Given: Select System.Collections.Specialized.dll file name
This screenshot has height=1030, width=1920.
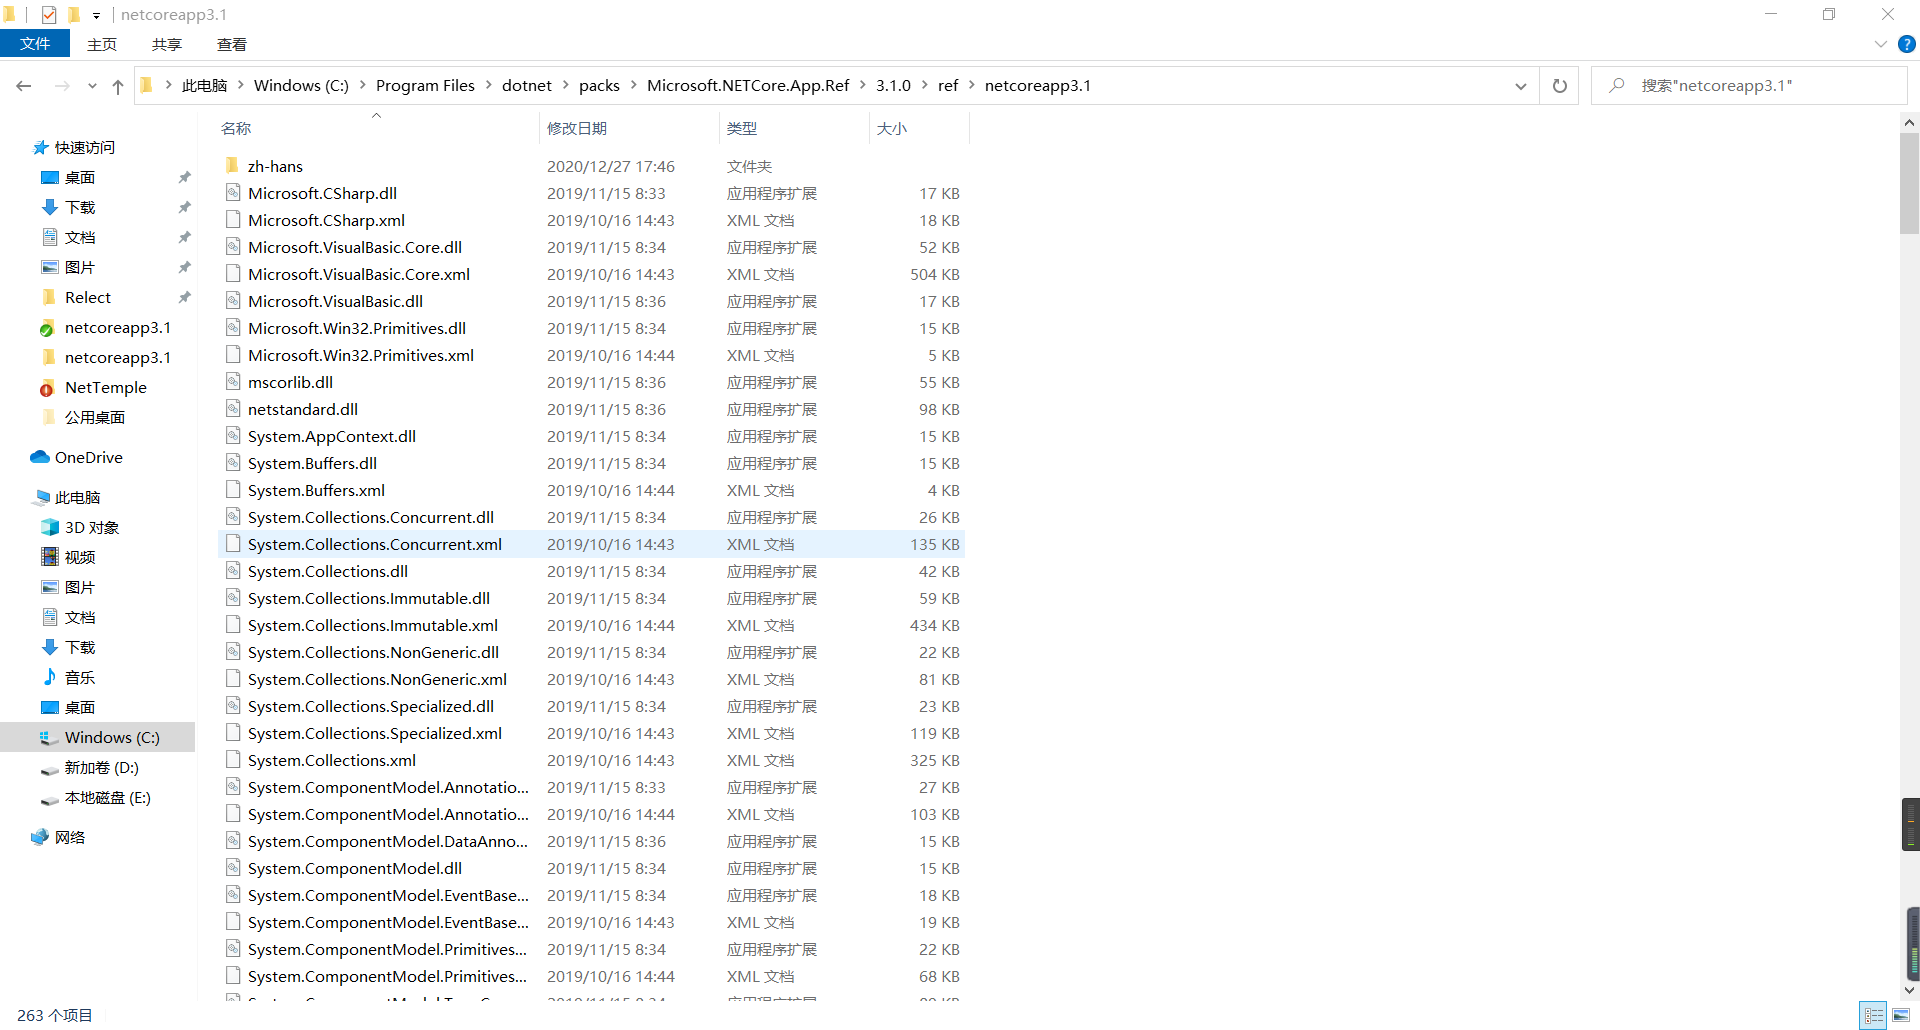Looking at the screenshot, I should [x=371, y=706].
